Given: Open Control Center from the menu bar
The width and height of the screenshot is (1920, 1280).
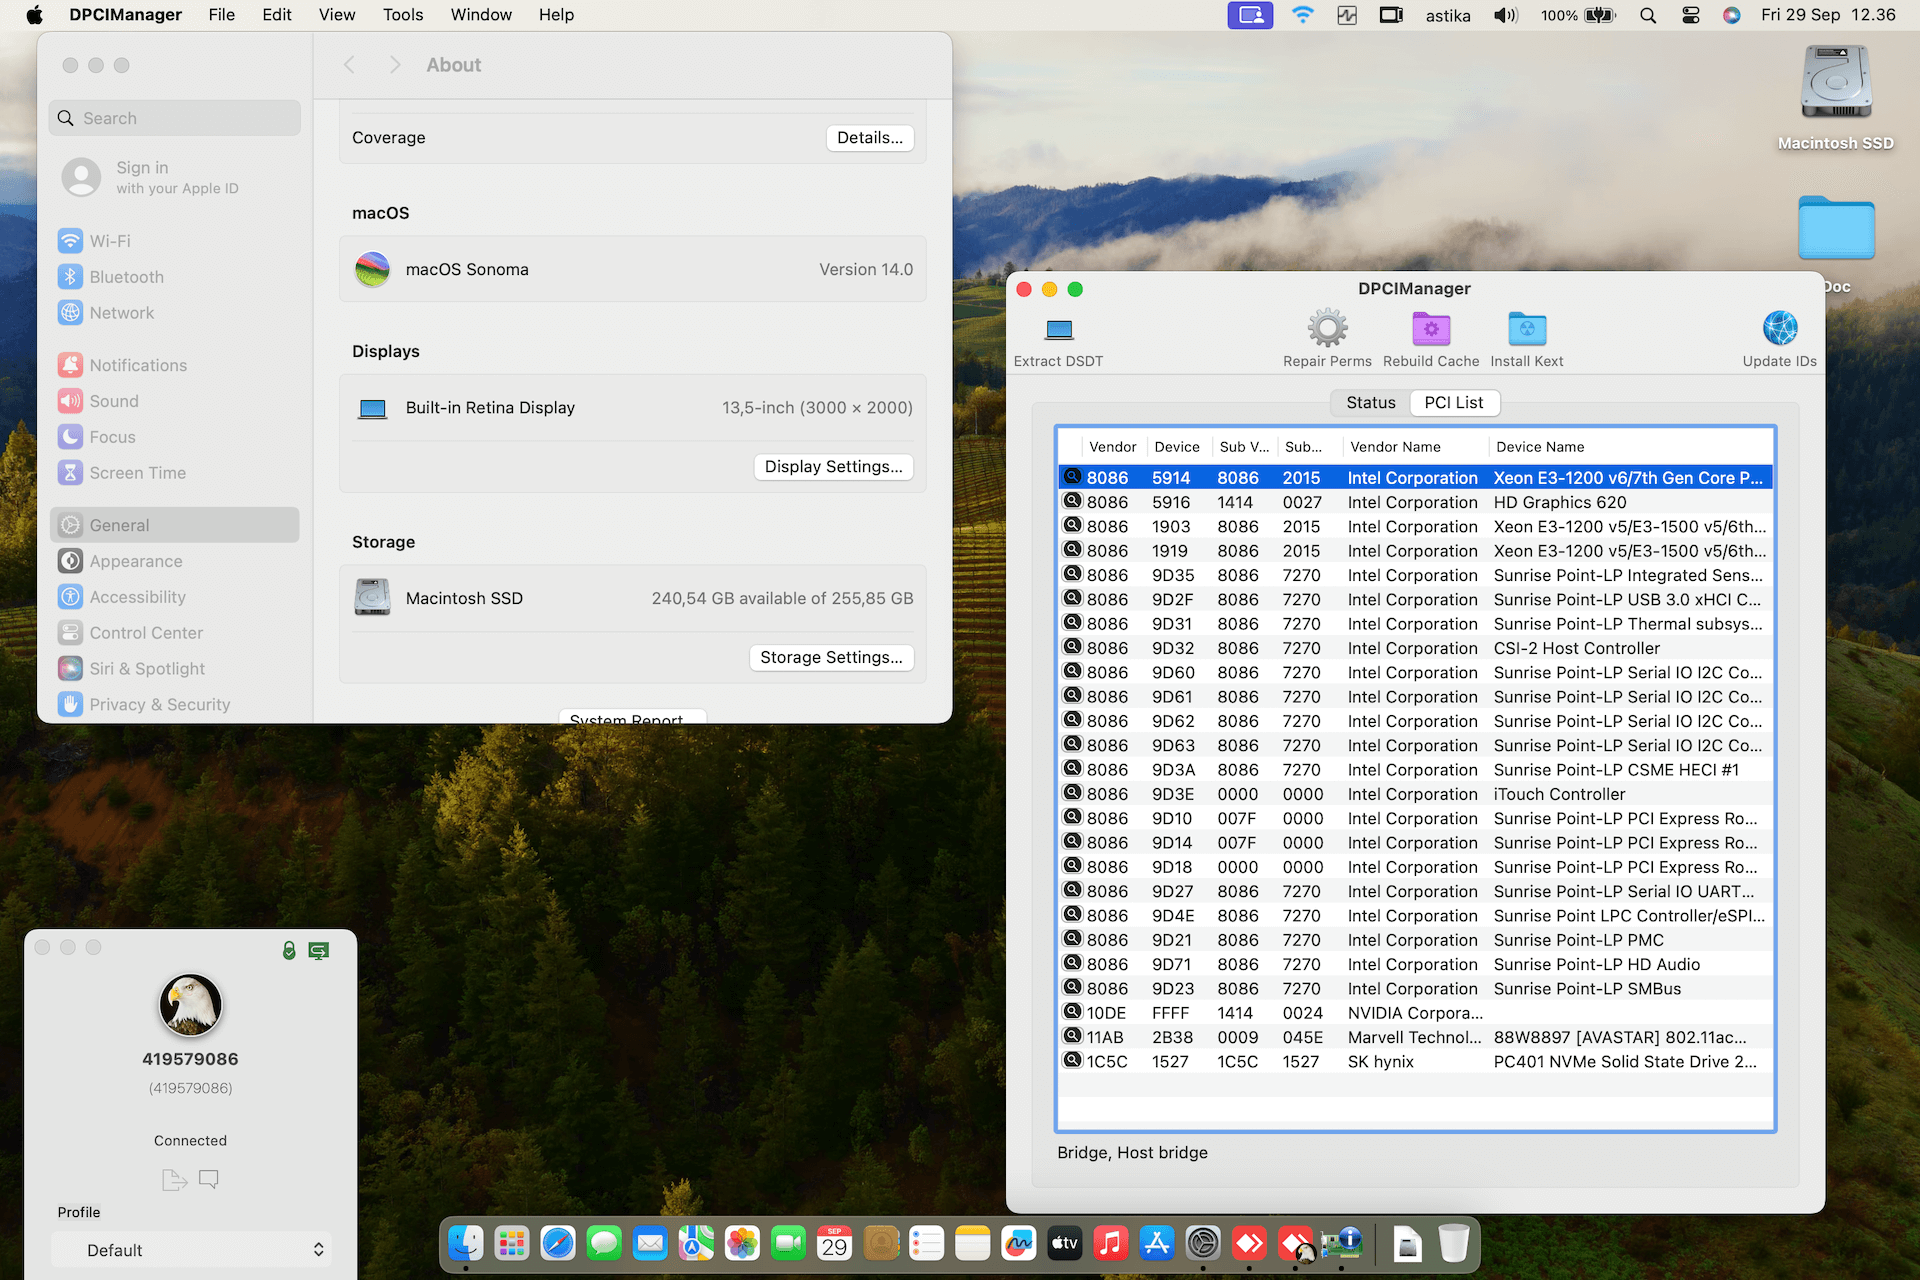Looking at the screenshot, I should (1691, 15).
